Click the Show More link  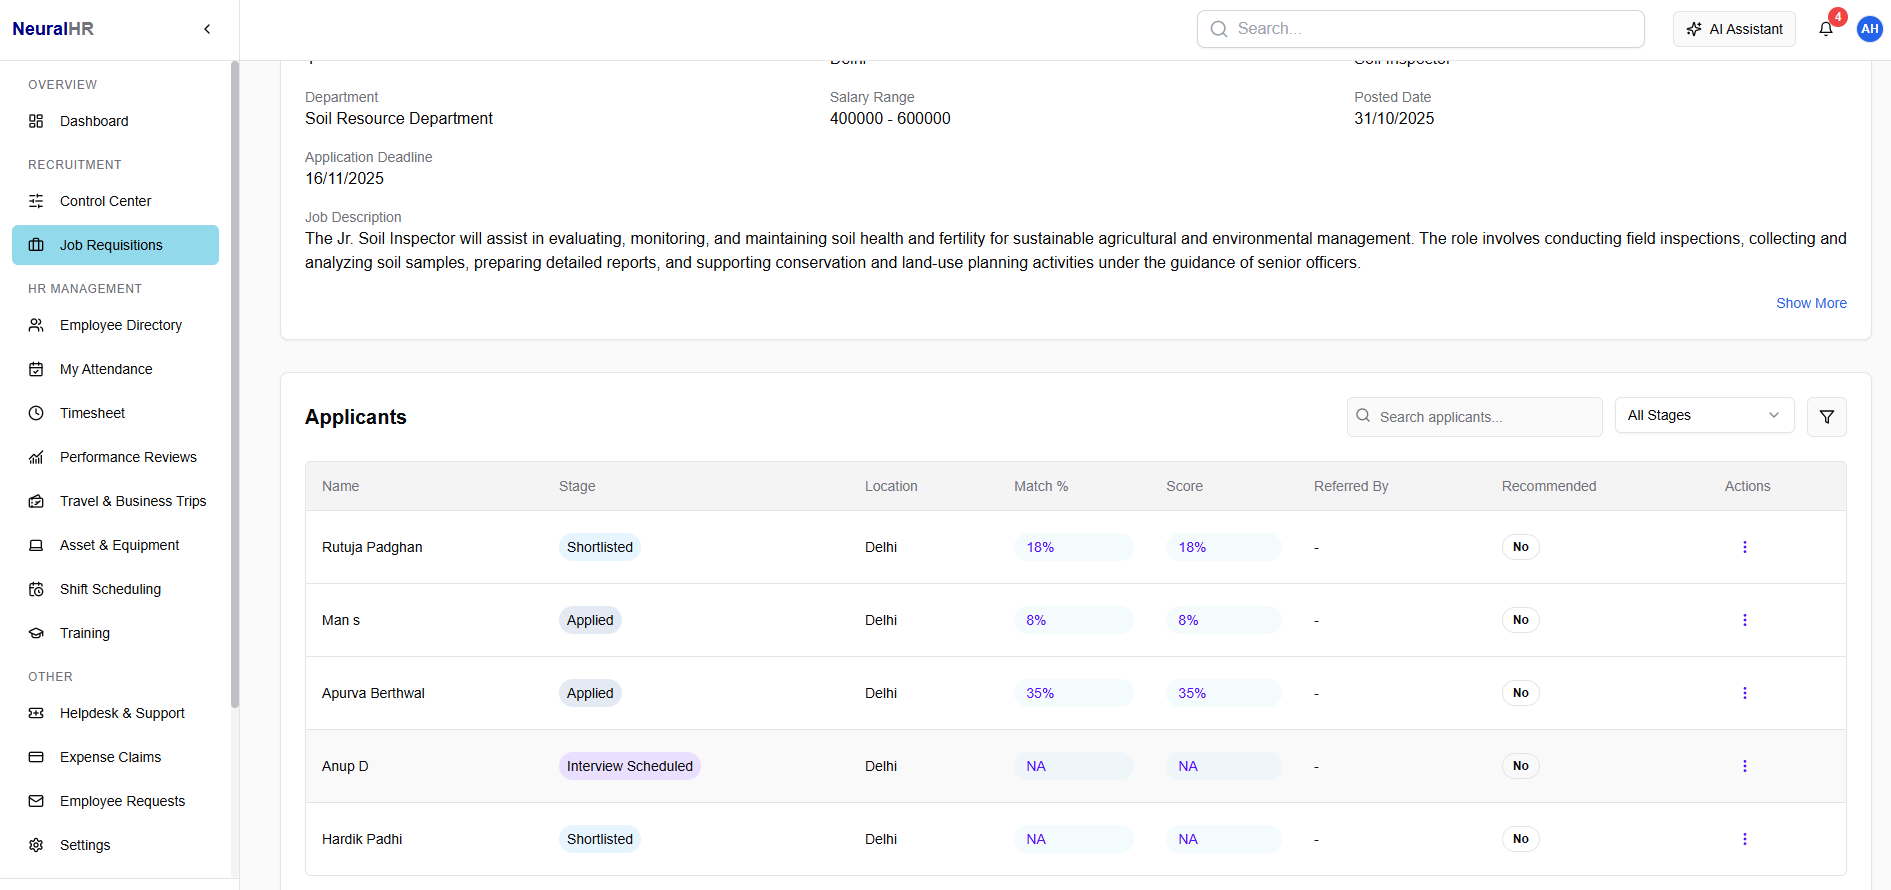[1810, 303]
